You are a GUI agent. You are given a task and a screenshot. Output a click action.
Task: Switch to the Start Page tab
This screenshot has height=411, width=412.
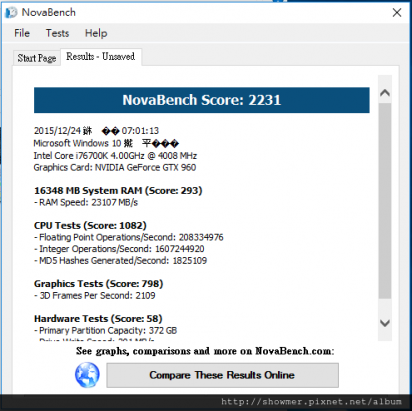tap(37, 58)
